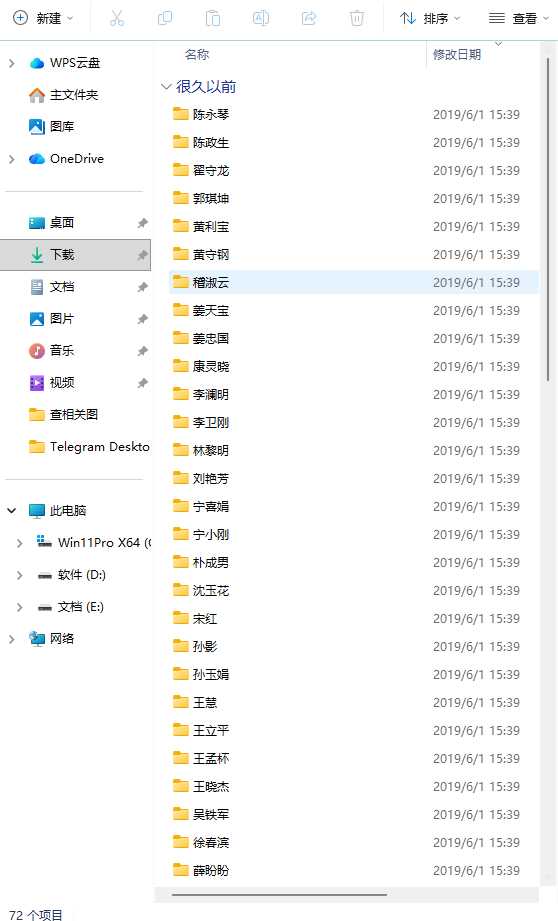
Task: Click the delete trash icon
Action: tap(357, 18)
